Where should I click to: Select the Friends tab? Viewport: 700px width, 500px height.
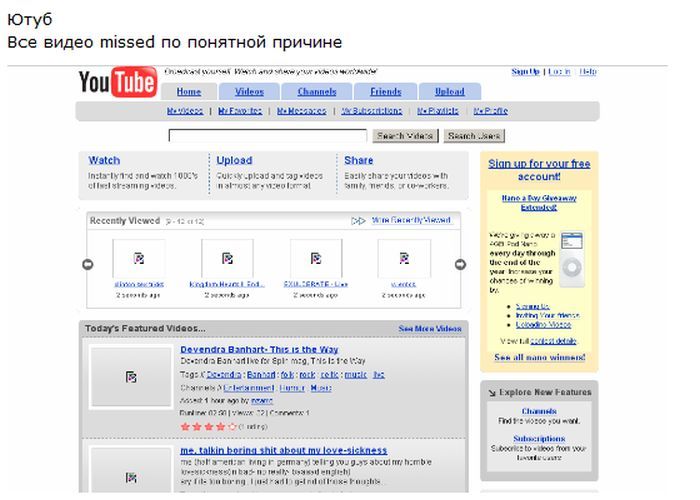(385, 92)
